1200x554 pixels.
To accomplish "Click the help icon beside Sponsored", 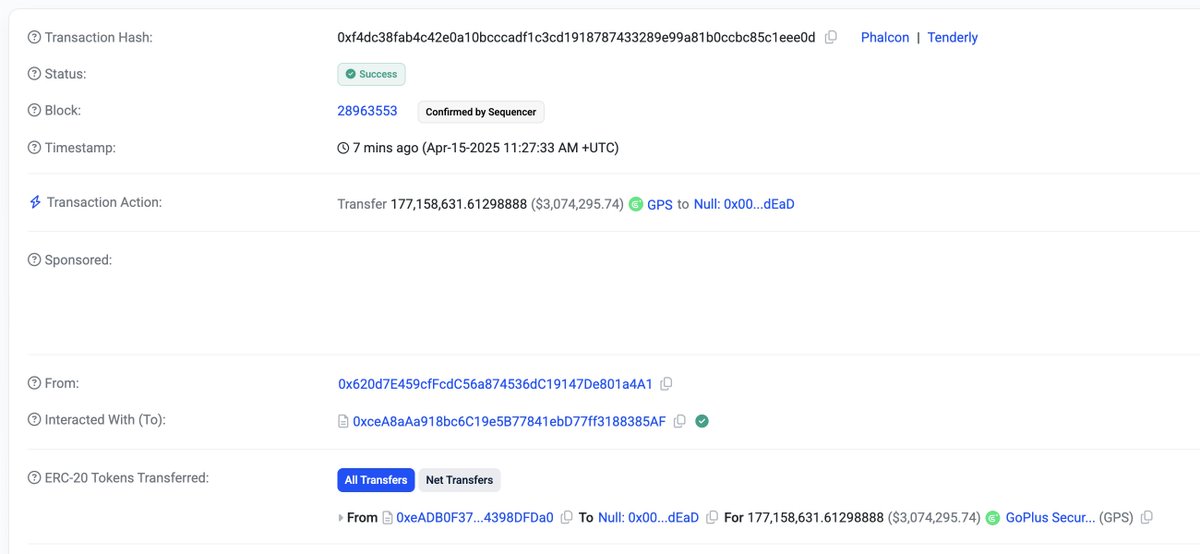I will tap(35, 260).
